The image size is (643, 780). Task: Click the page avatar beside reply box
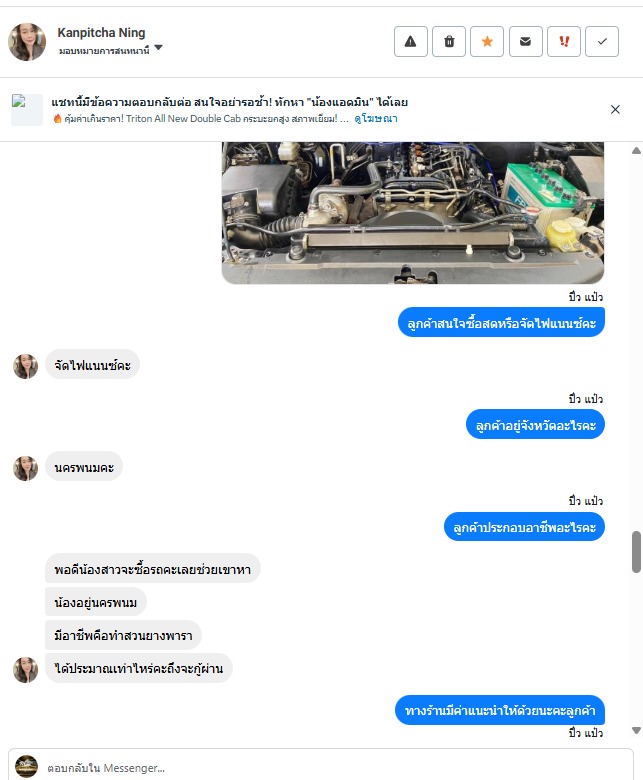(x=26, y=767)
